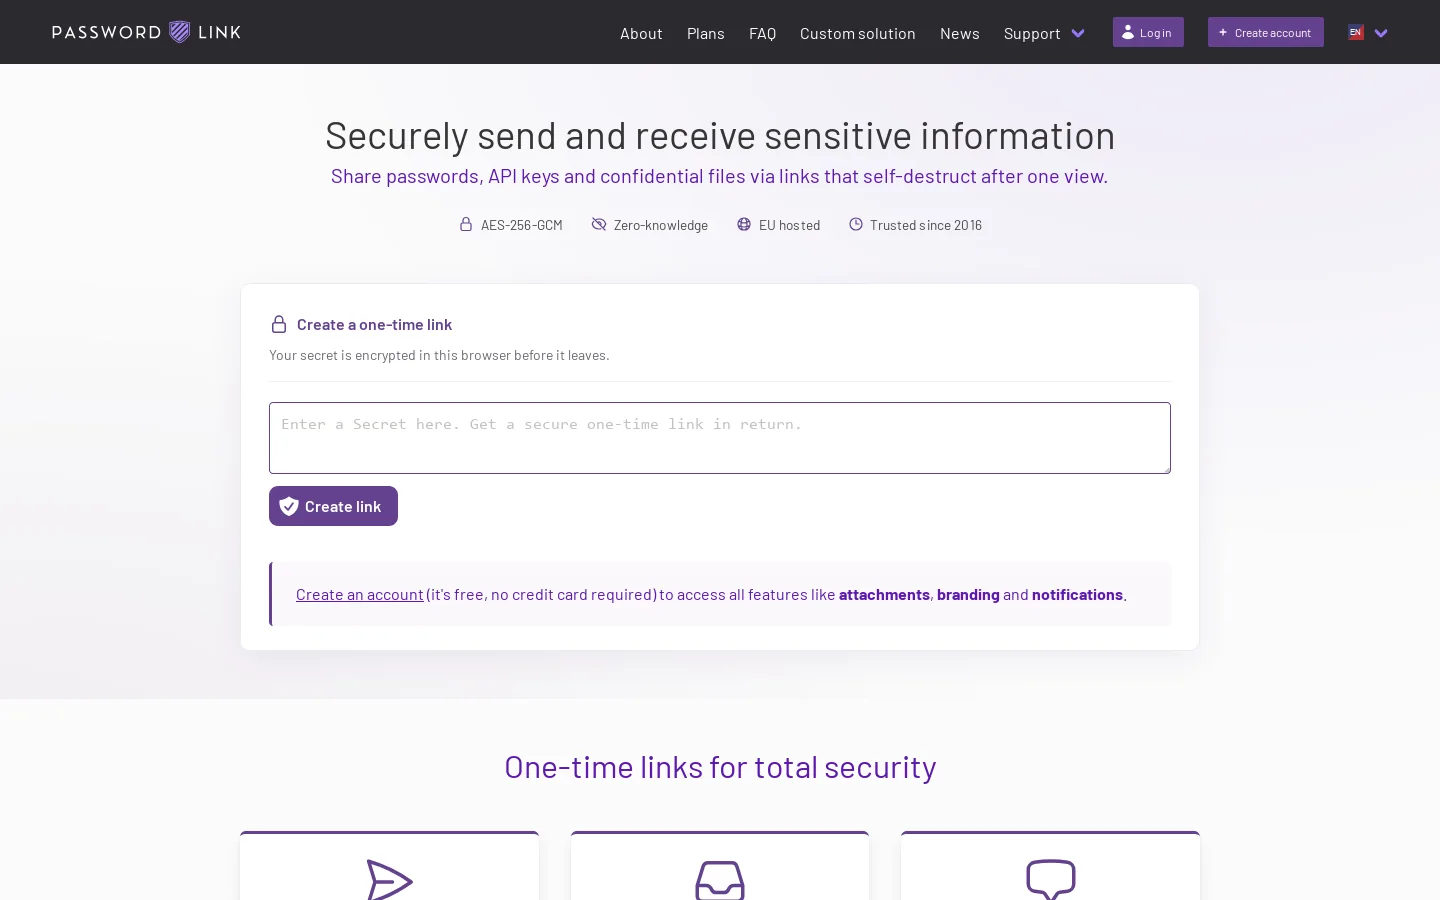
Task: Click the Create link button
Action: tap(333, 506)
